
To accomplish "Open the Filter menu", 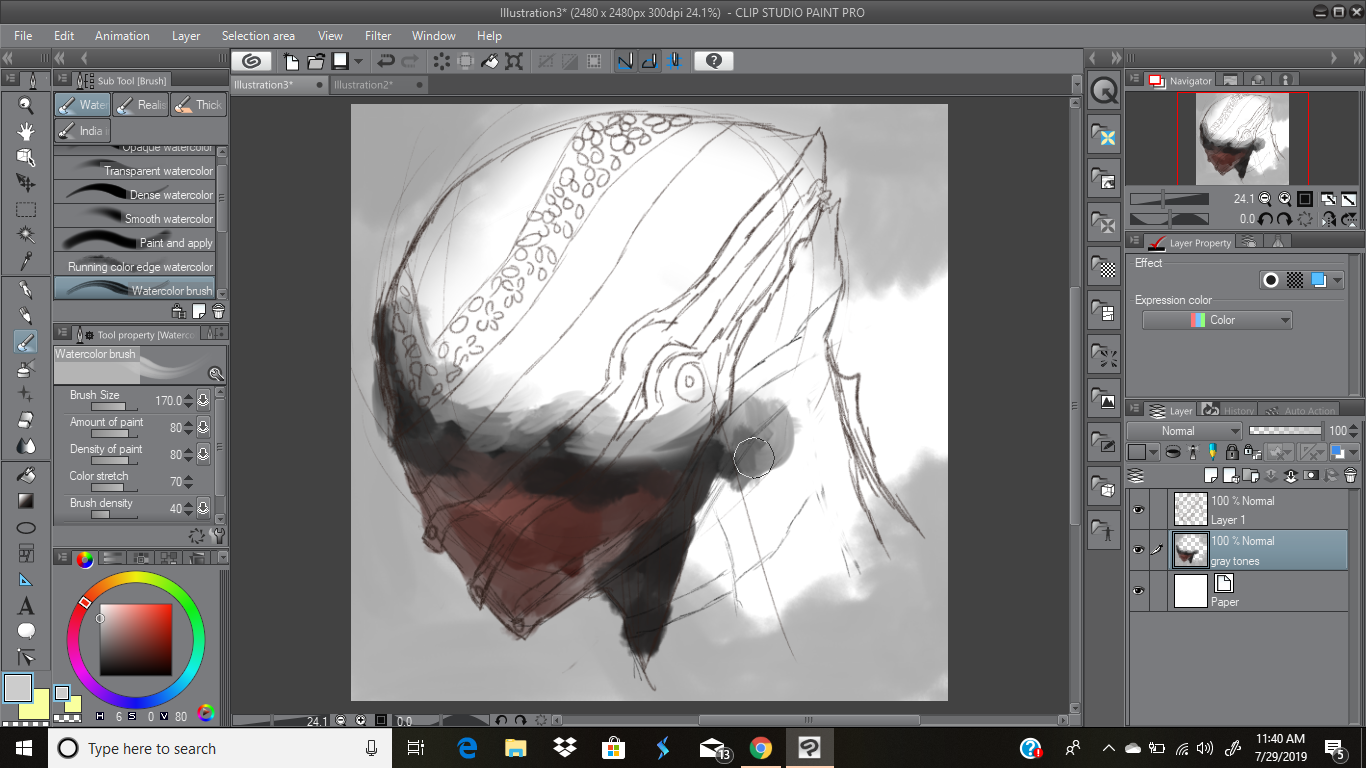I will pos(378,36).
